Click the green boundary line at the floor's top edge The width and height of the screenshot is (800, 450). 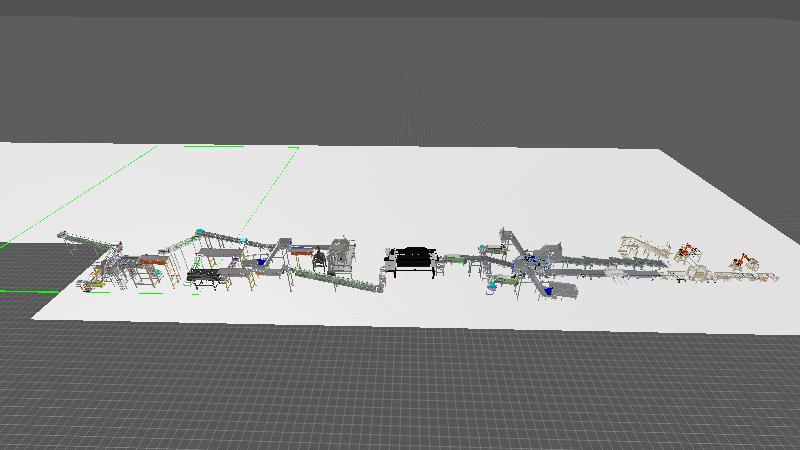(x=240, y=147)
